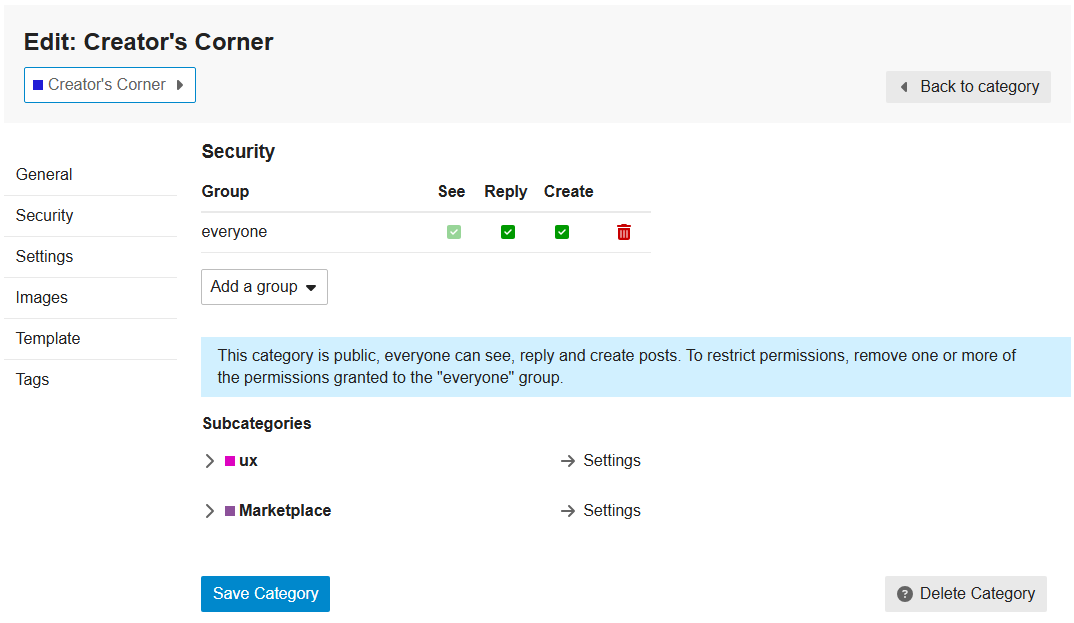This screenshot has height=623, width=1074.
Task: Click the arrow icon beside ux Settings
Action: pyautogui.click(x=567, y=461)
